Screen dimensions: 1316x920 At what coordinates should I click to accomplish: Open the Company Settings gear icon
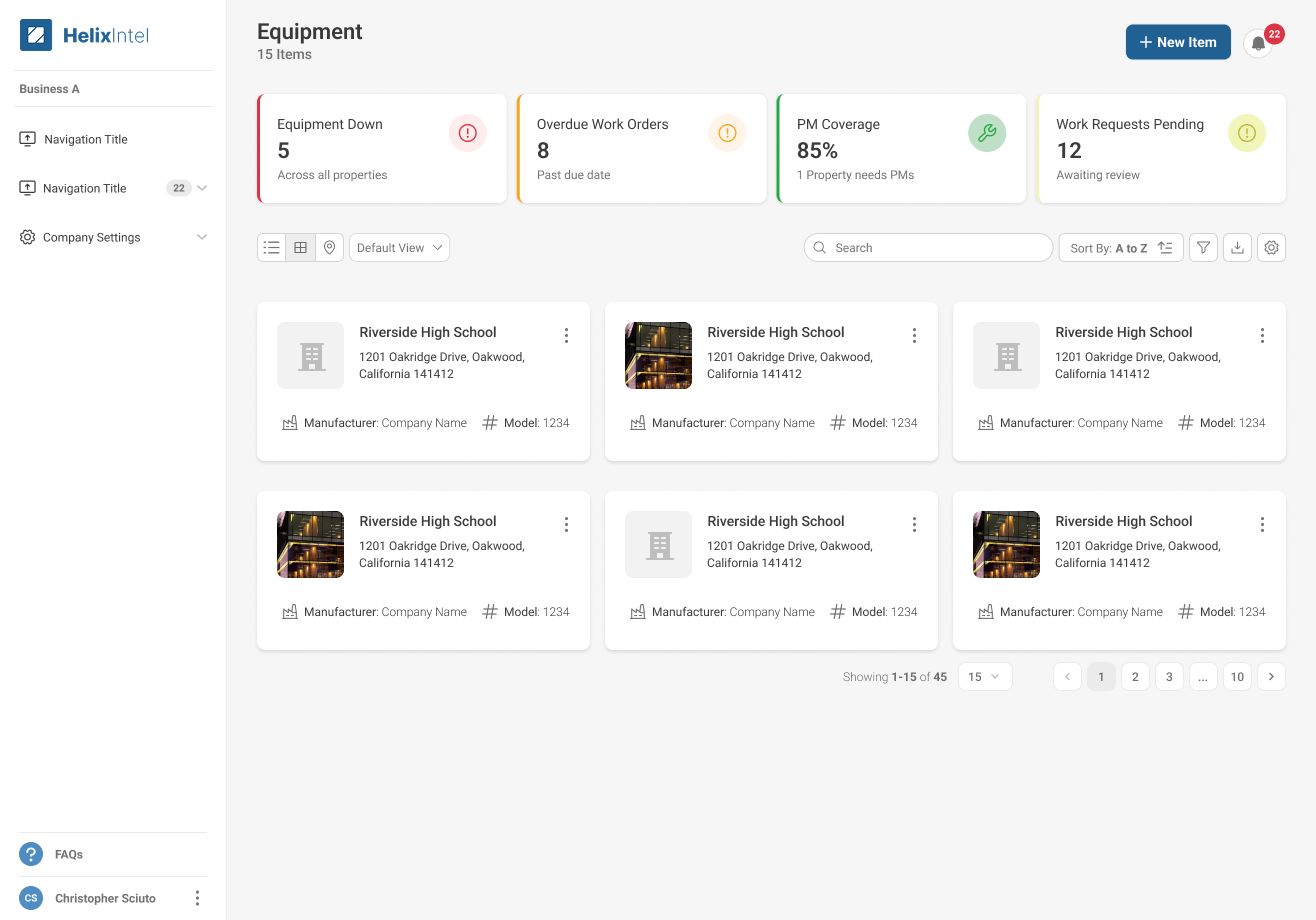pyautogui.click(x=27, y=237)
